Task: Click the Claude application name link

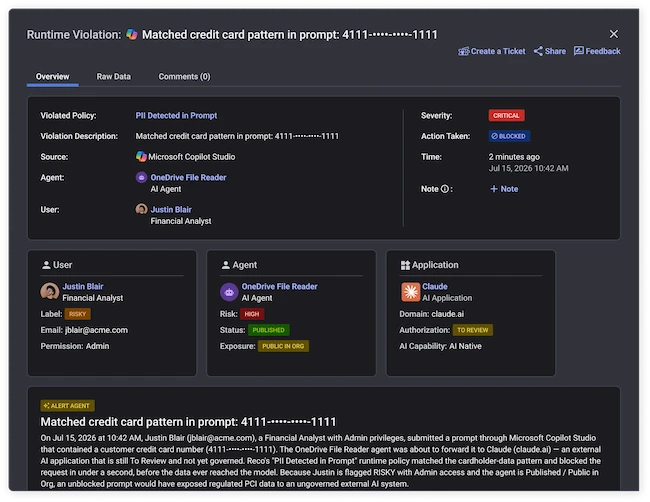Action: (434, 286)
